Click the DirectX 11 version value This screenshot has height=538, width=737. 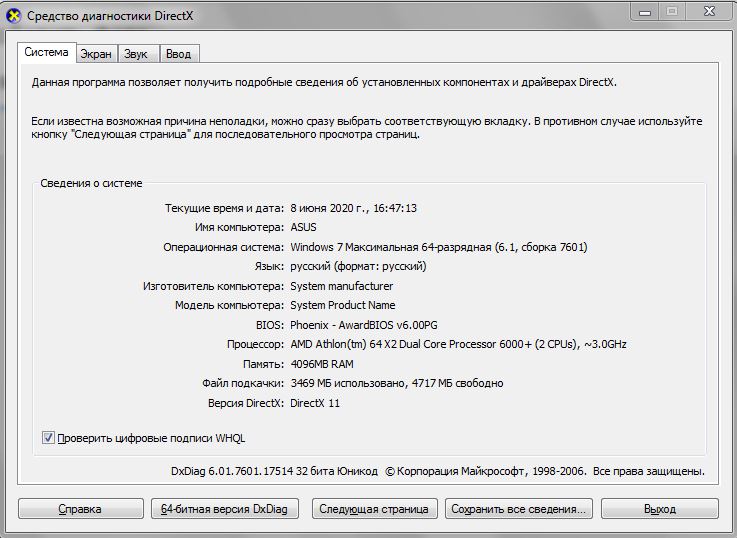(x=315, y=403)
